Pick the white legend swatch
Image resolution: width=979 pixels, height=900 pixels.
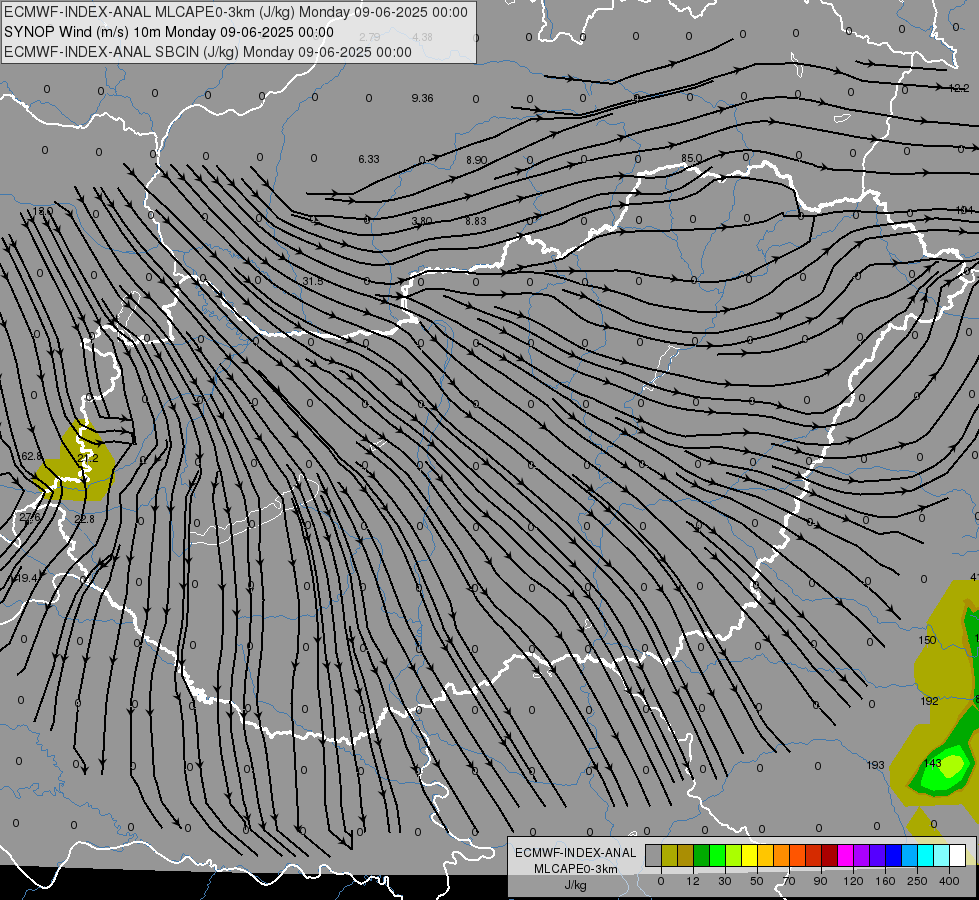(x=958, y=855)
